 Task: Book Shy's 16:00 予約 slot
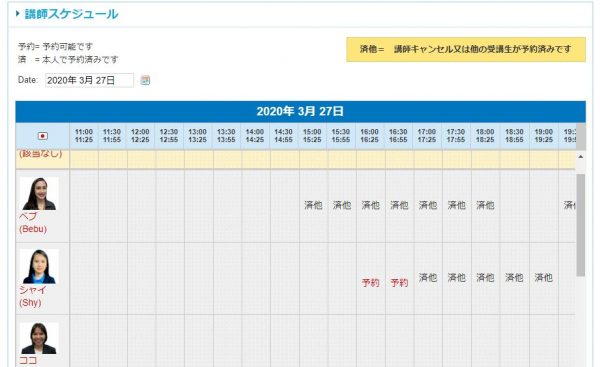(x=370, y=283)
